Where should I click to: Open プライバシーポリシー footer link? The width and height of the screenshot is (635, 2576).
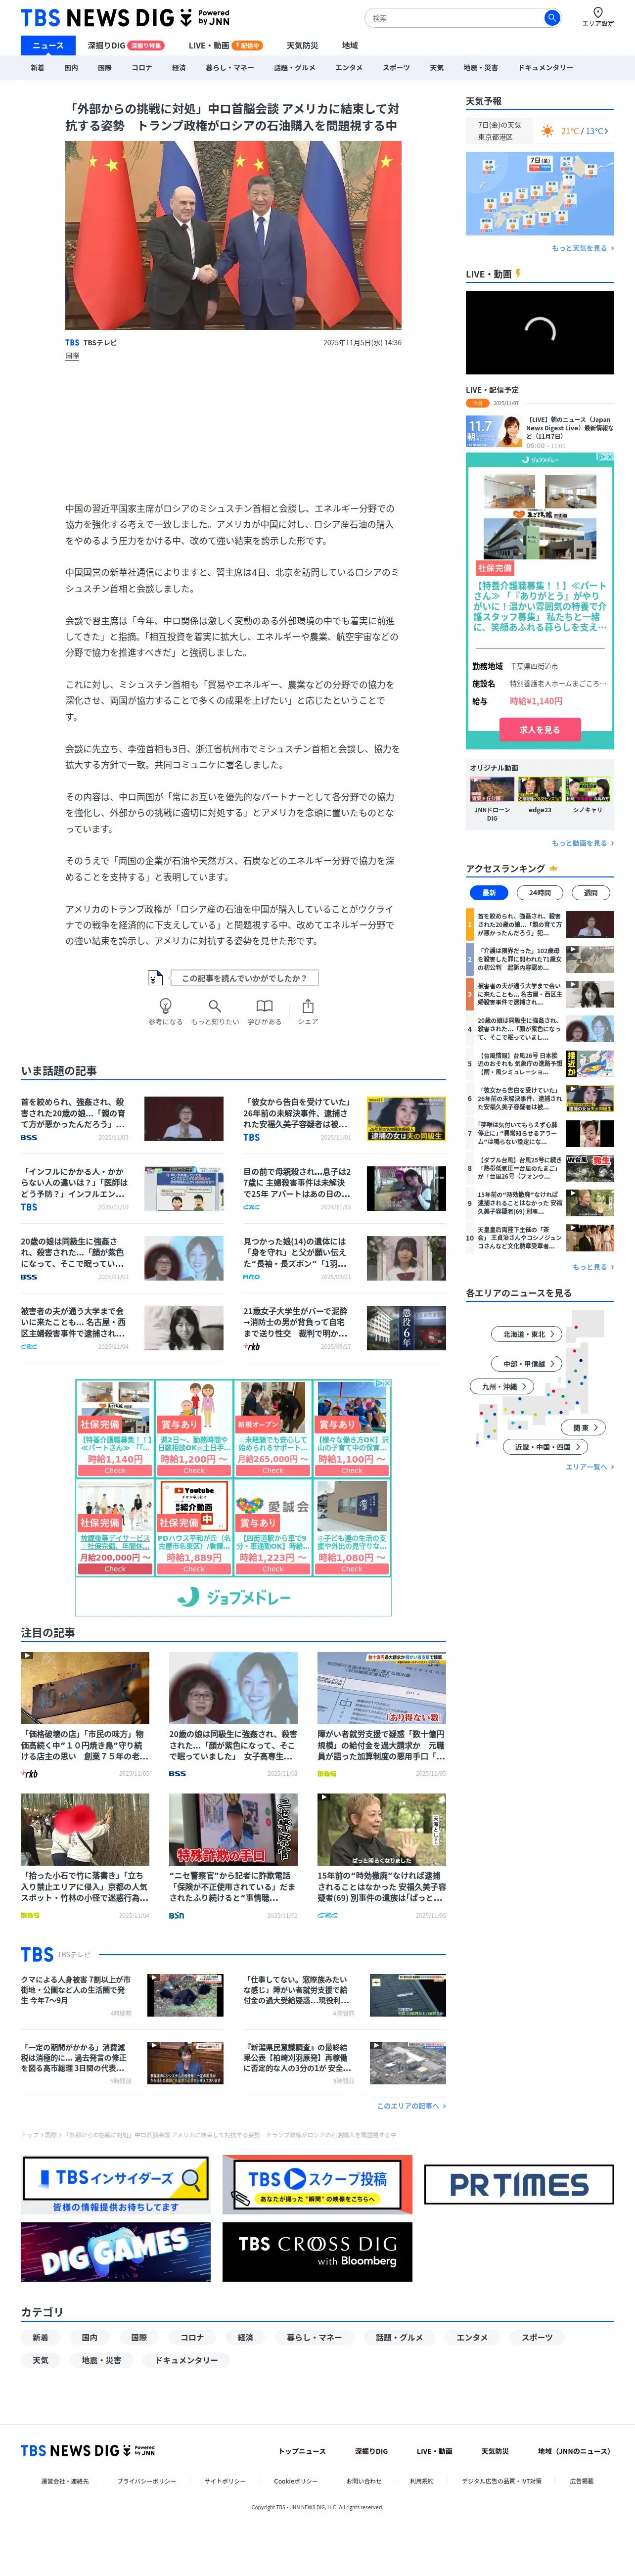146,2481
